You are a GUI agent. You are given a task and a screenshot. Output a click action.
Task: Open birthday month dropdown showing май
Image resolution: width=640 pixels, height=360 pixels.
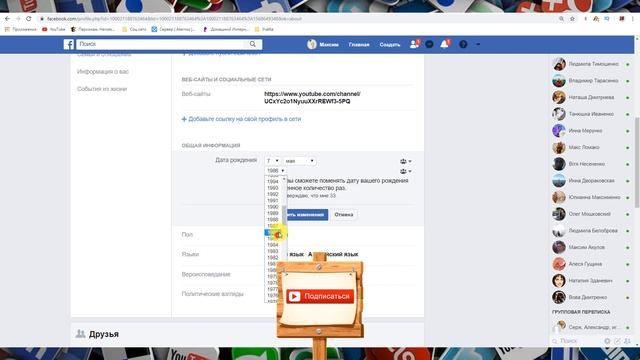300,161
